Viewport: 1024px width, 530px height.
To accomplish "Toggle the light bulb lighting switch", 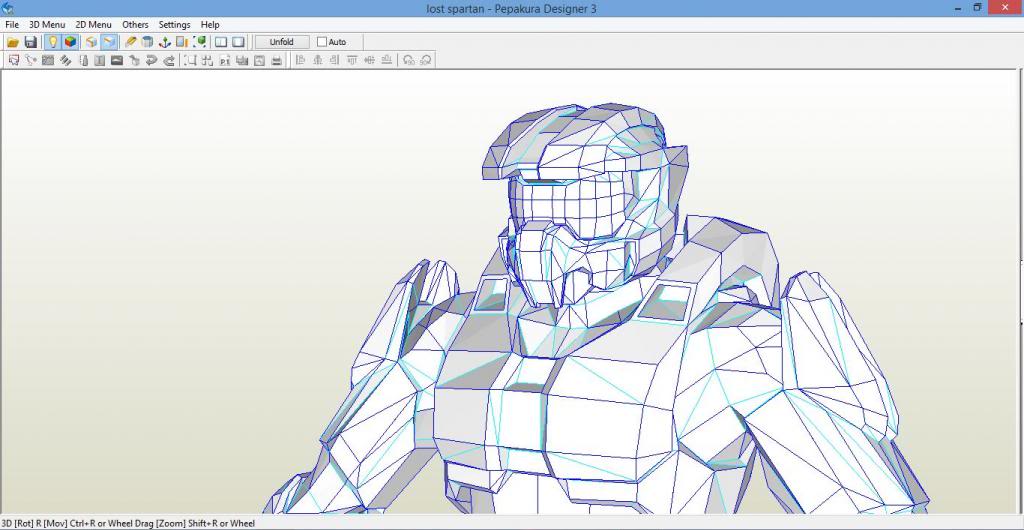I will (52, 42).
